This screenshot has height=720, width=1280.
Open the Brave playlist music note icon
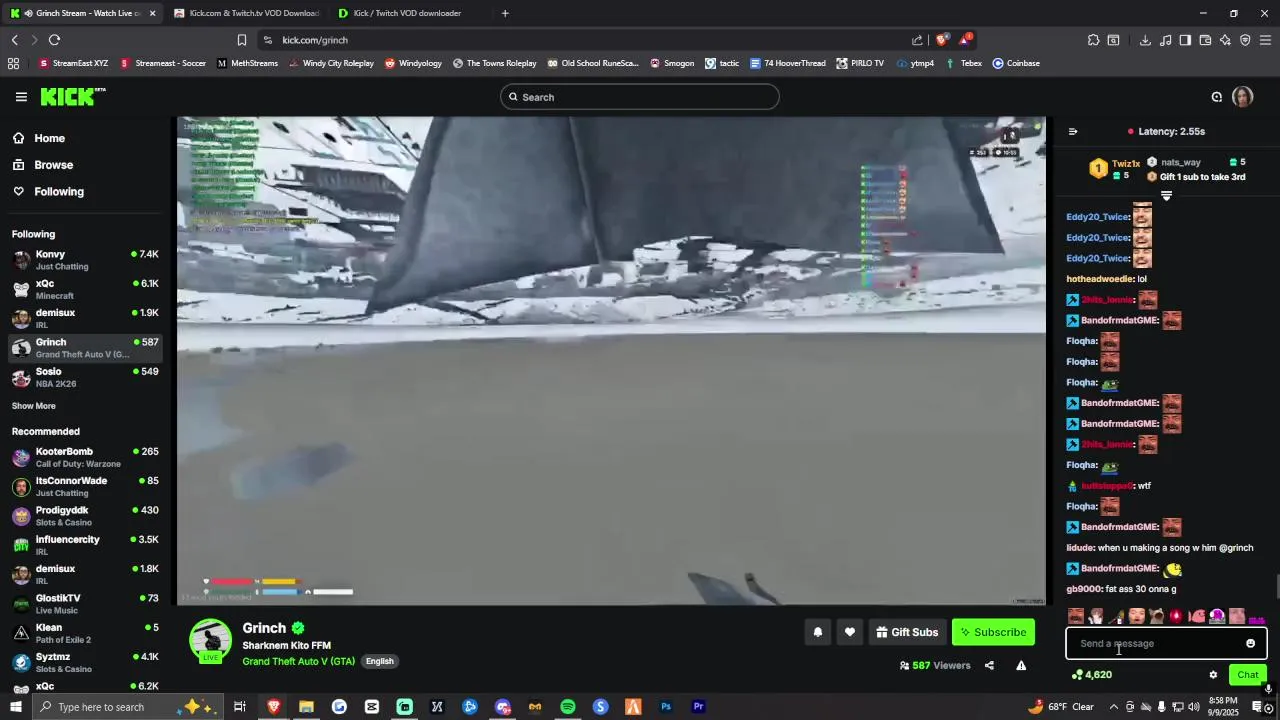coord(1165,40)
